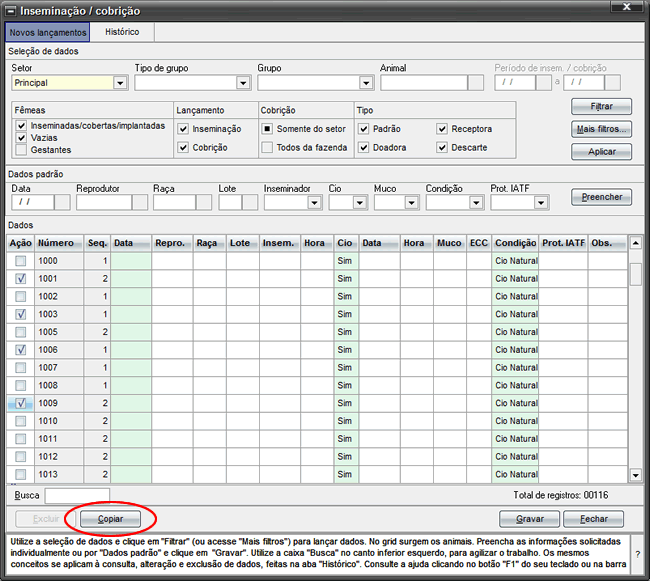Open Data calendar picker in Dados padrão
Viewport: 650px width, 581px height.
pos(62,202)
